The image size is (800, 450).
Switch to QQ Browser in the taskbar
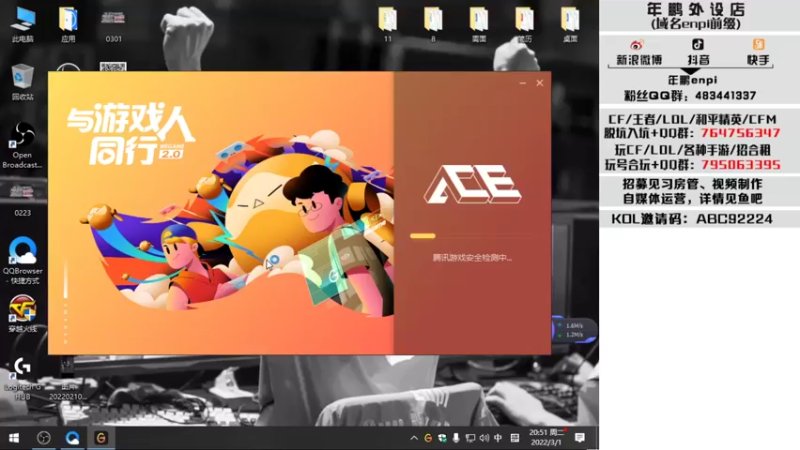coord(72,438)
